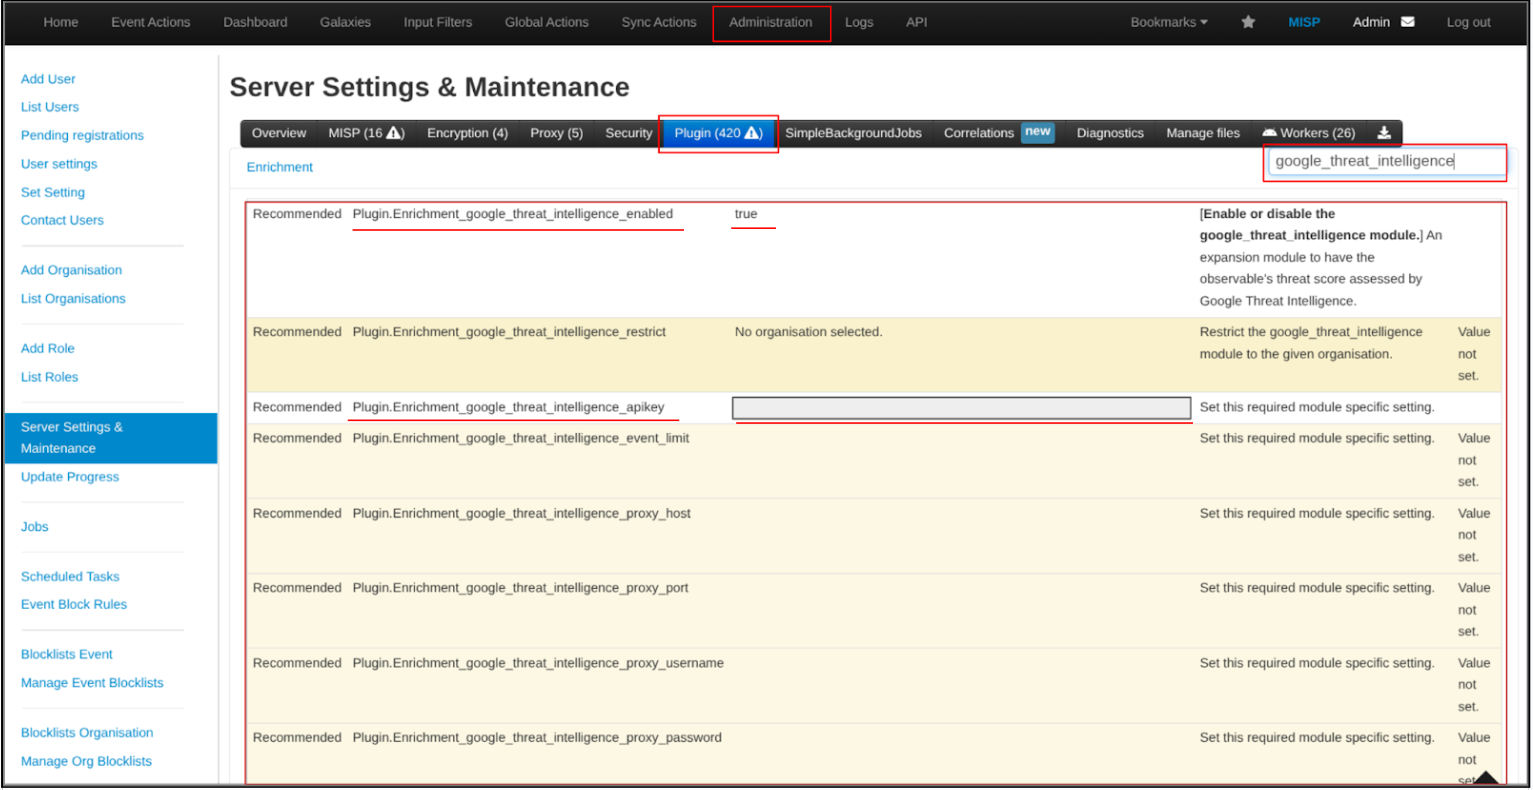Switch to the SimpleBackgroundJobs tab
The height and width of the screenshot is (790, 1533).
tap(853, 133)
